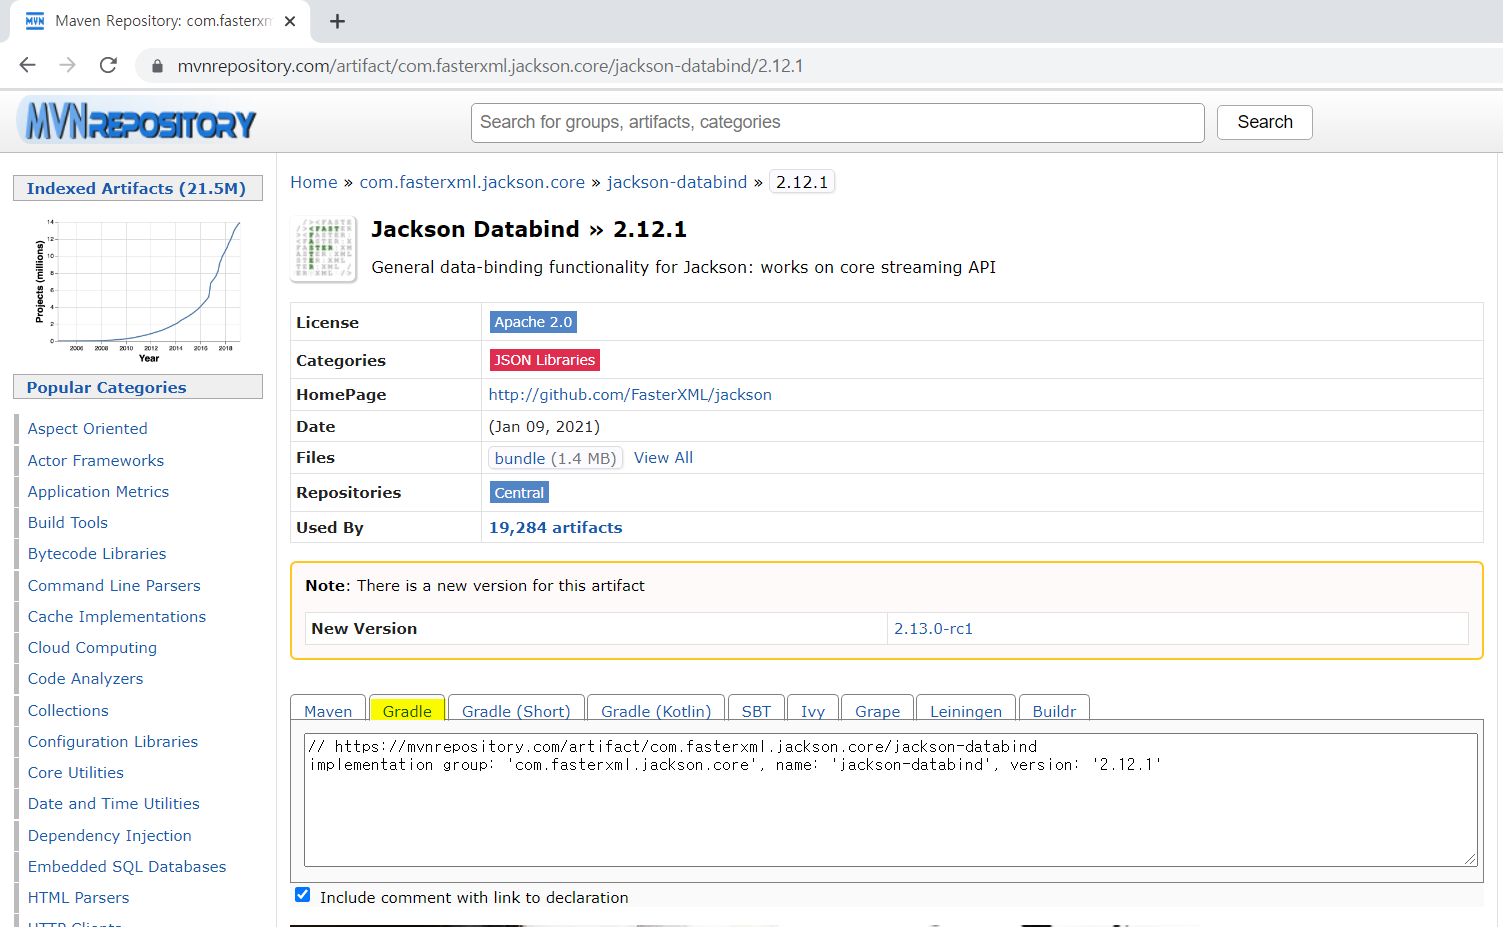Open Embedded SQL Databases category
1503x927 pixels.
pos(127,866)
